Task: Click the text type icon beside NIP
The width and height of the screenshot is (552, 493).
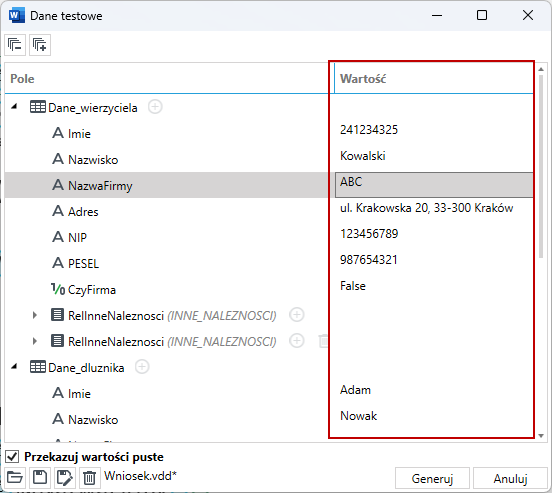Action: [x=58, y=237]
